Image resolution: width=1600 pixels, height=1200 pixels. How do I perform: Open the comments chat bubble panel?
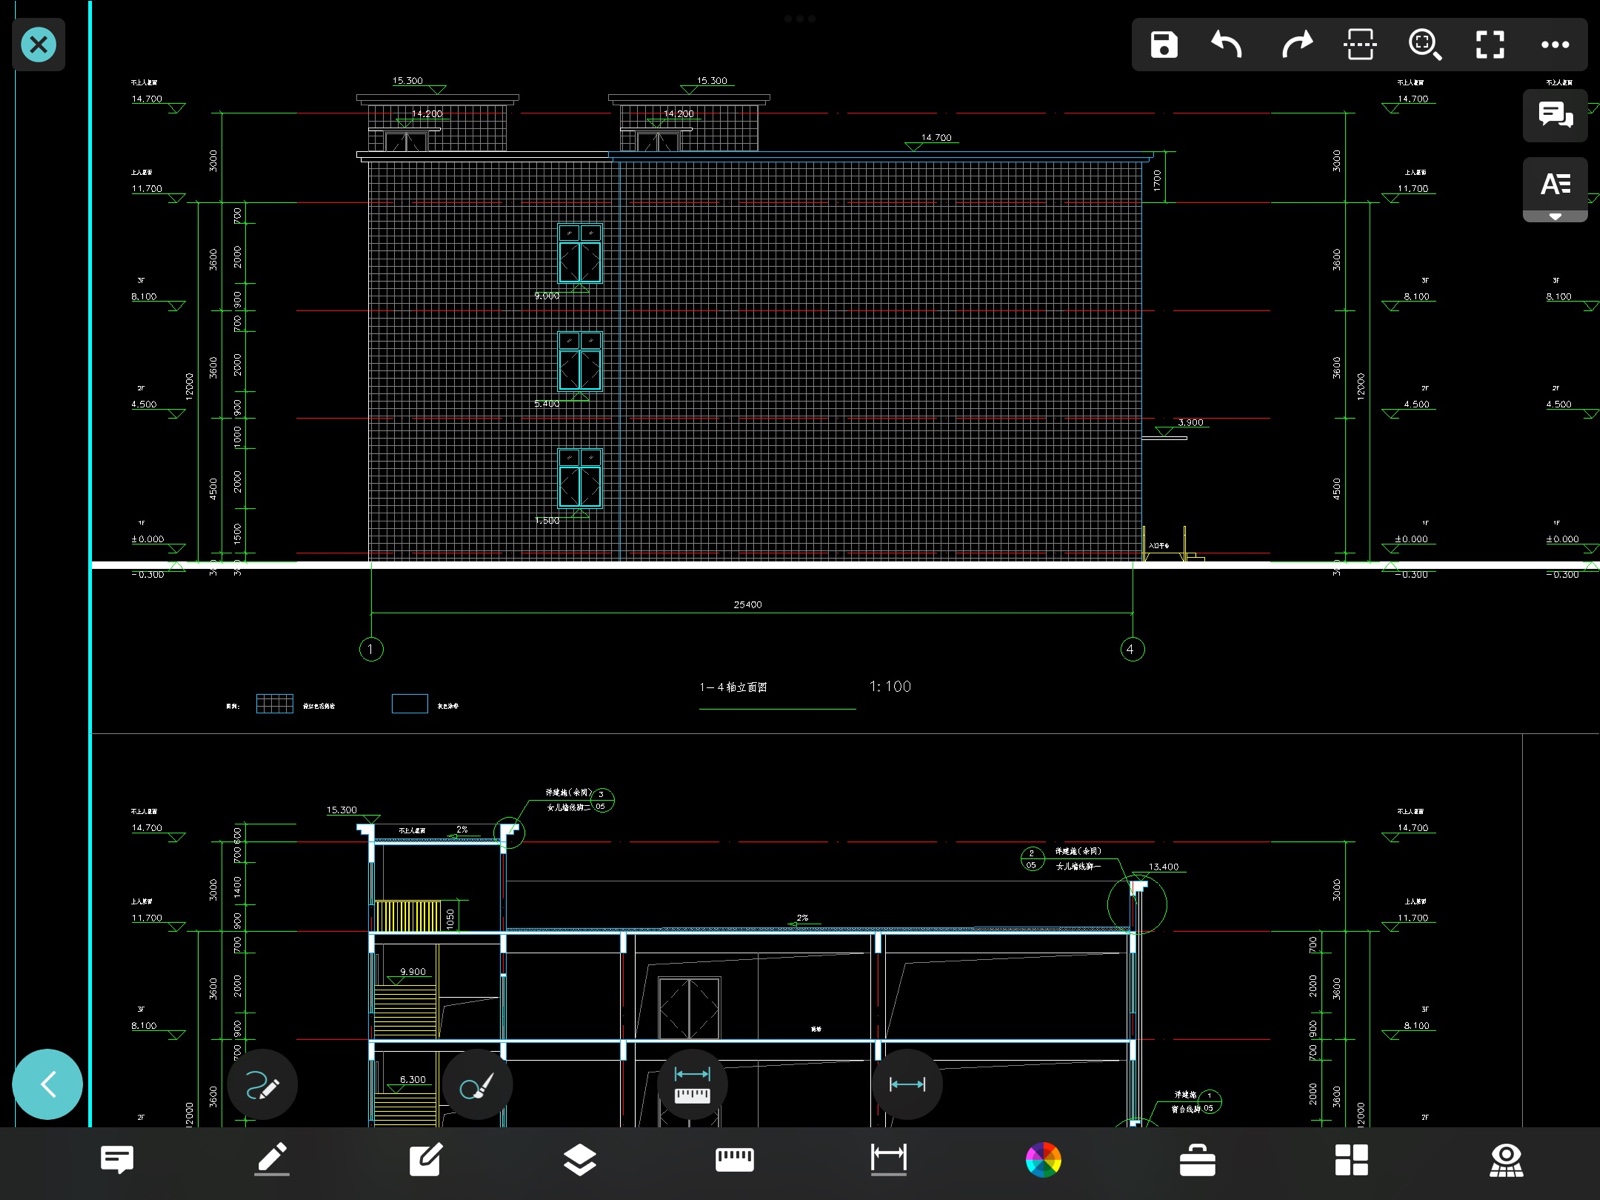pos(1555,115)
